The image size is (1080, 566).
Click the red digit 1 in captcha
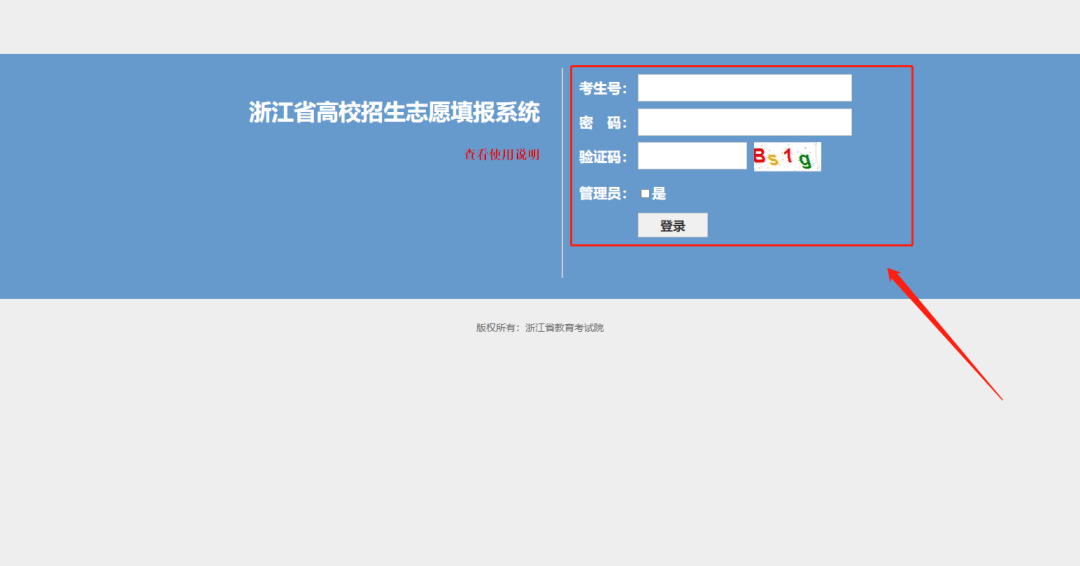(x=788, y=156)
